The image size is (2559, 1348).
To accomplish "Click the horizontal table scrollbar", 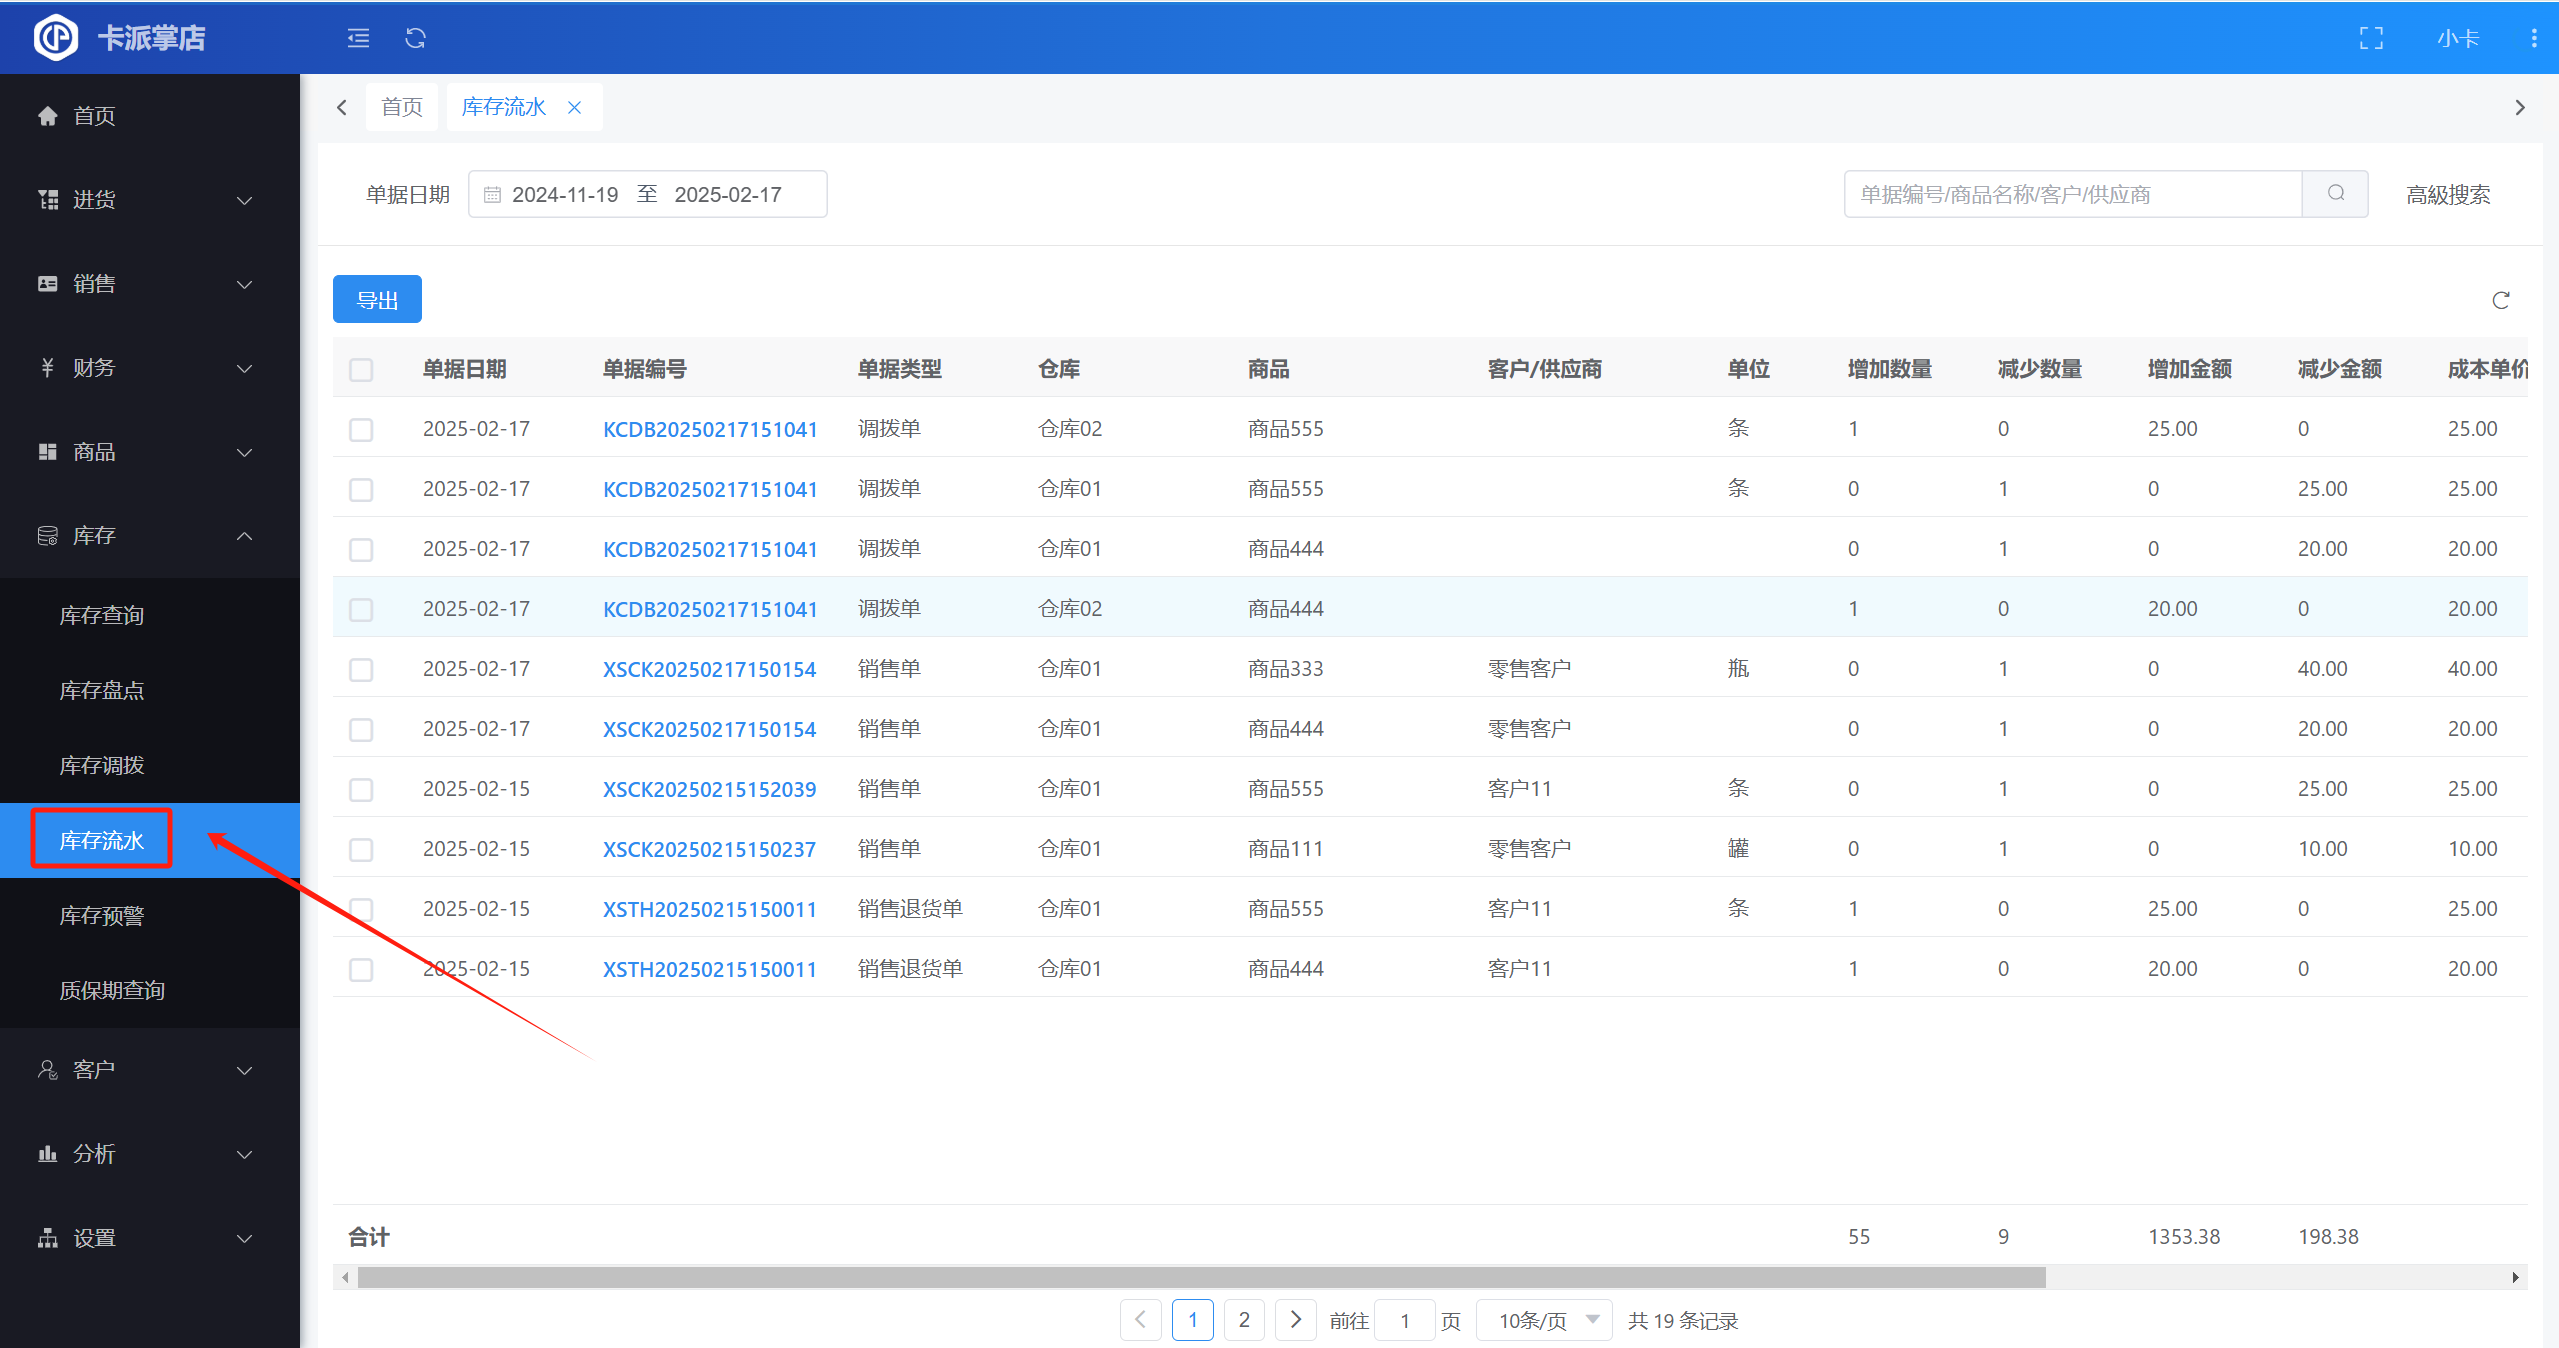I will [x=1200, y=1277].
